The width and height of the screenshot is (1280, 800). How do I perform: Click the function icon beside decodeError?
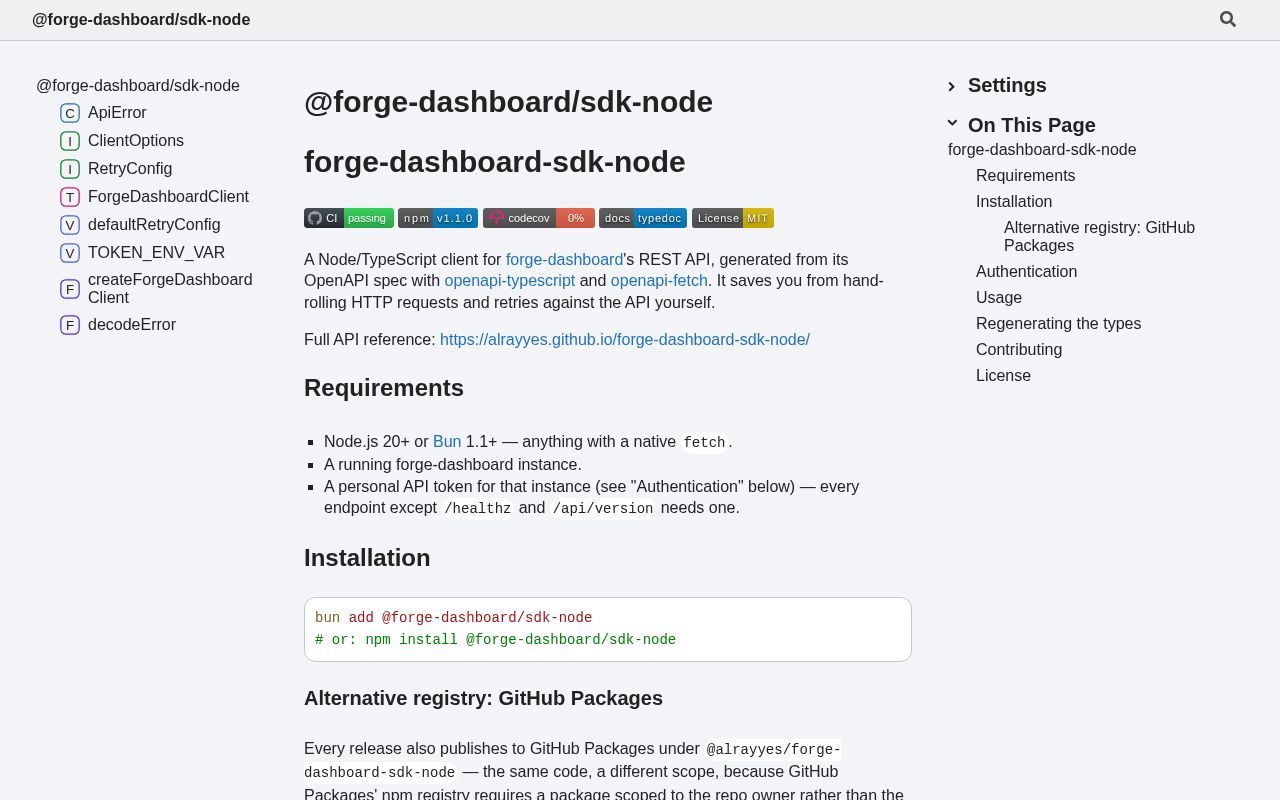pos(70,325)
